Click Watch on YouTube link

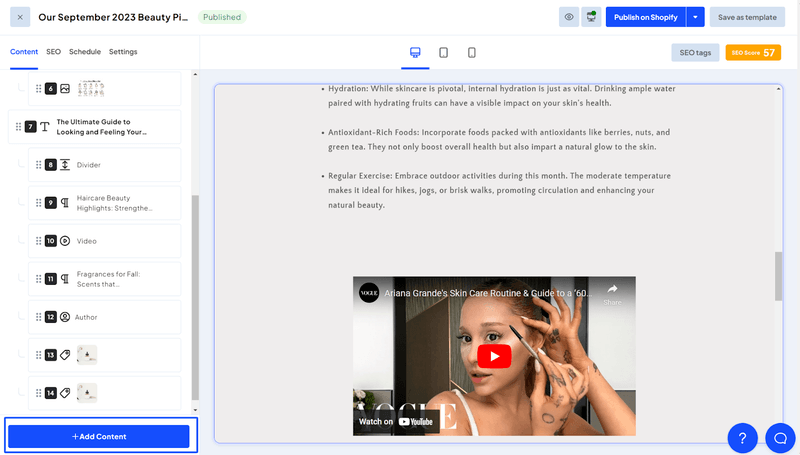coord(396,421)
